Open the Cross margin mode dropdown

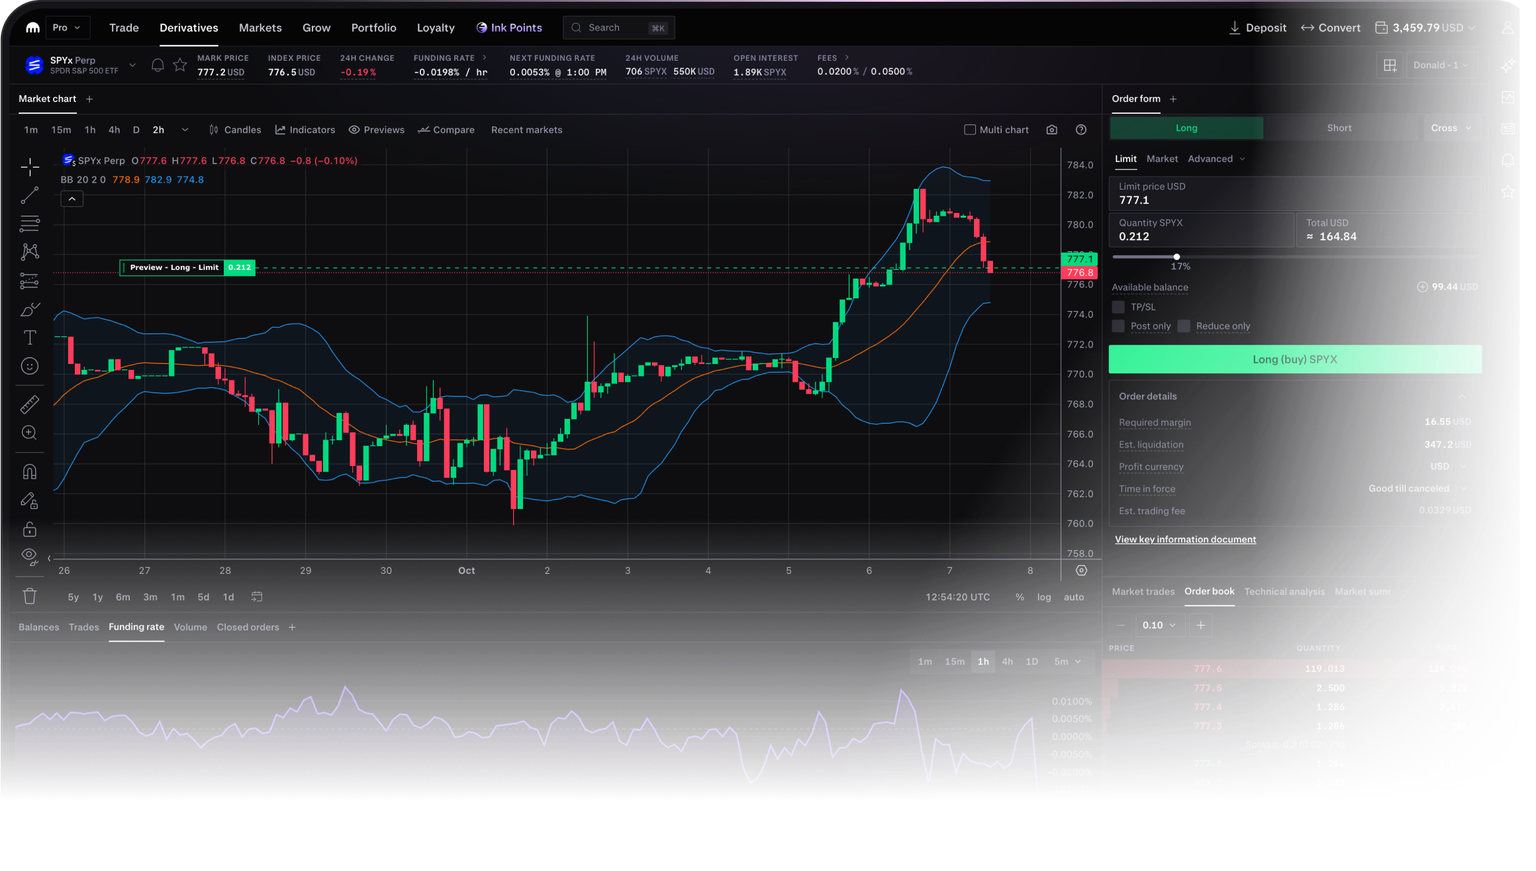pos(1451,128)
